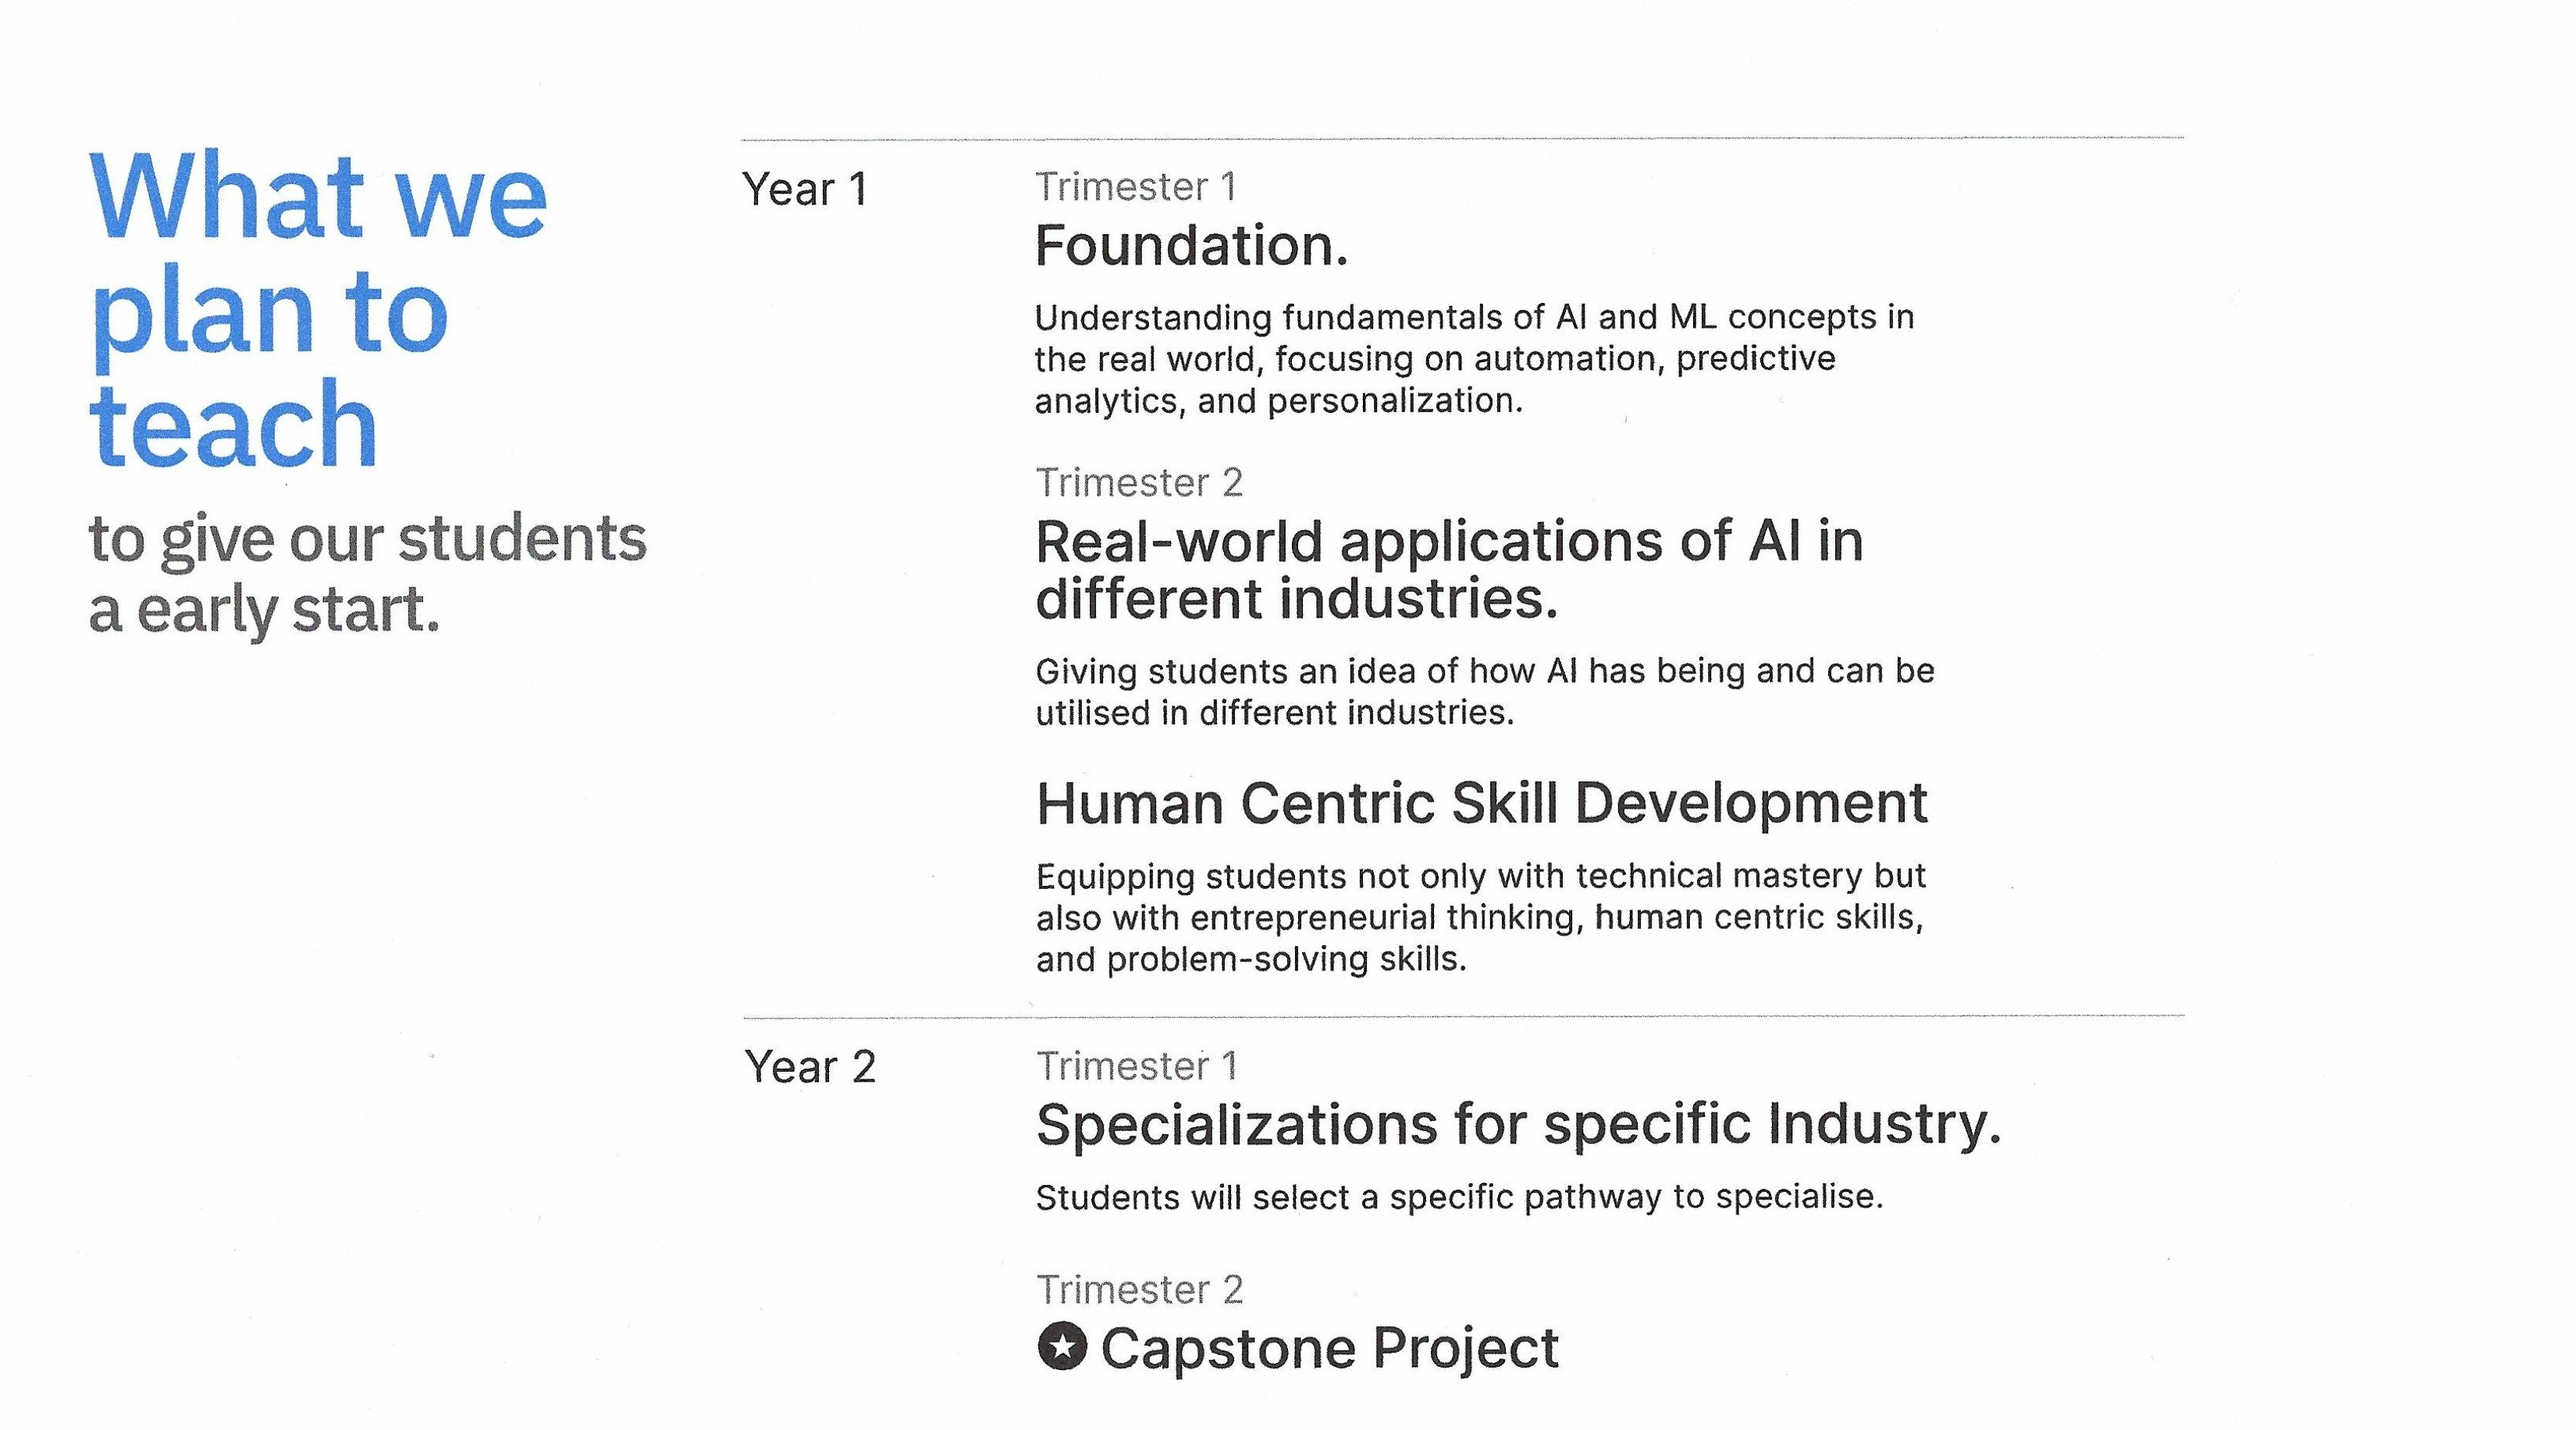Select the "Specializations for specific Industry." heading

click(1518, 1124)
